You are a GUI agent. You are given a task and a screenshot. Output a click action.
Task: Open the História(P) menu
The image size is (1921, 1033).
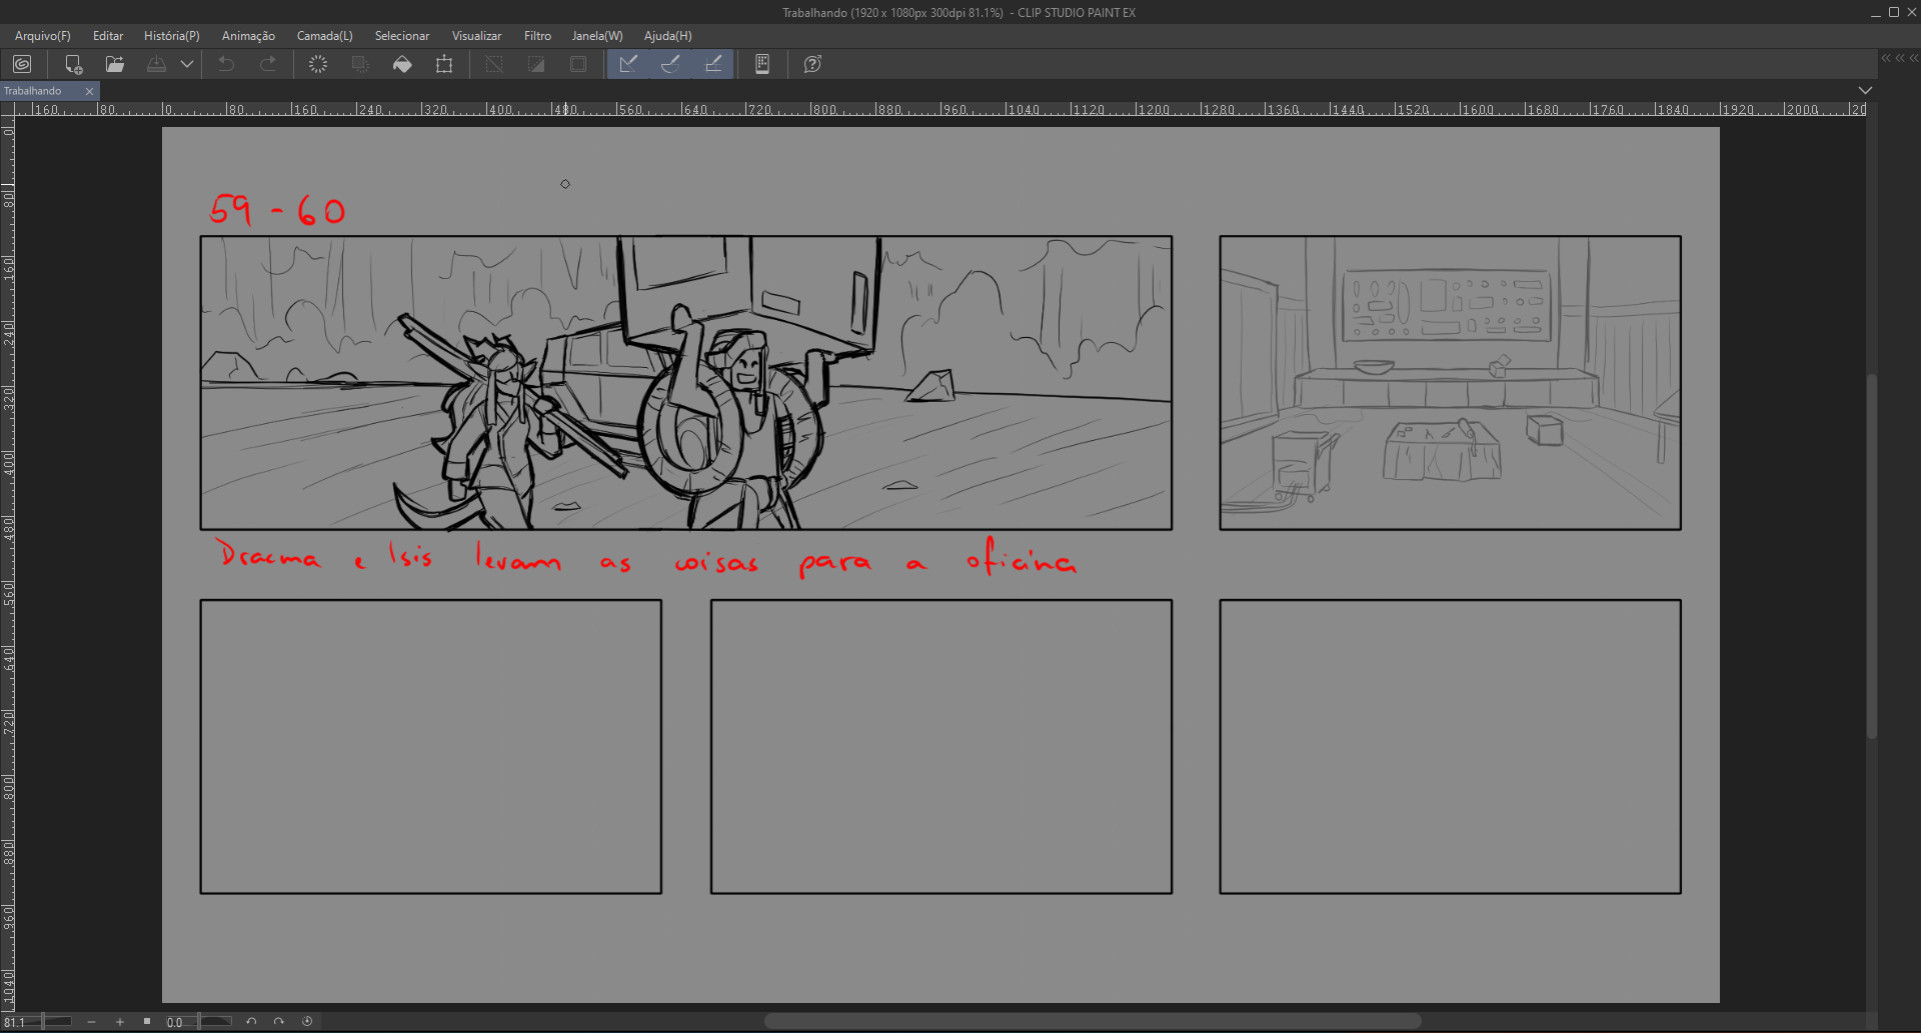click(x=172, y=36)
